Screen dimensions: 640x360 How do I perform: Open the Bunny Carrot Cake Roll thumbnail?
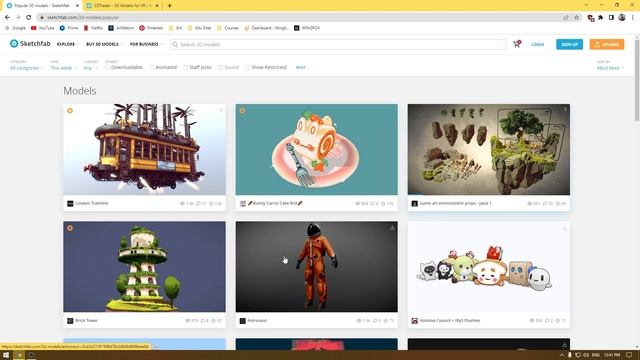(316, 149)
